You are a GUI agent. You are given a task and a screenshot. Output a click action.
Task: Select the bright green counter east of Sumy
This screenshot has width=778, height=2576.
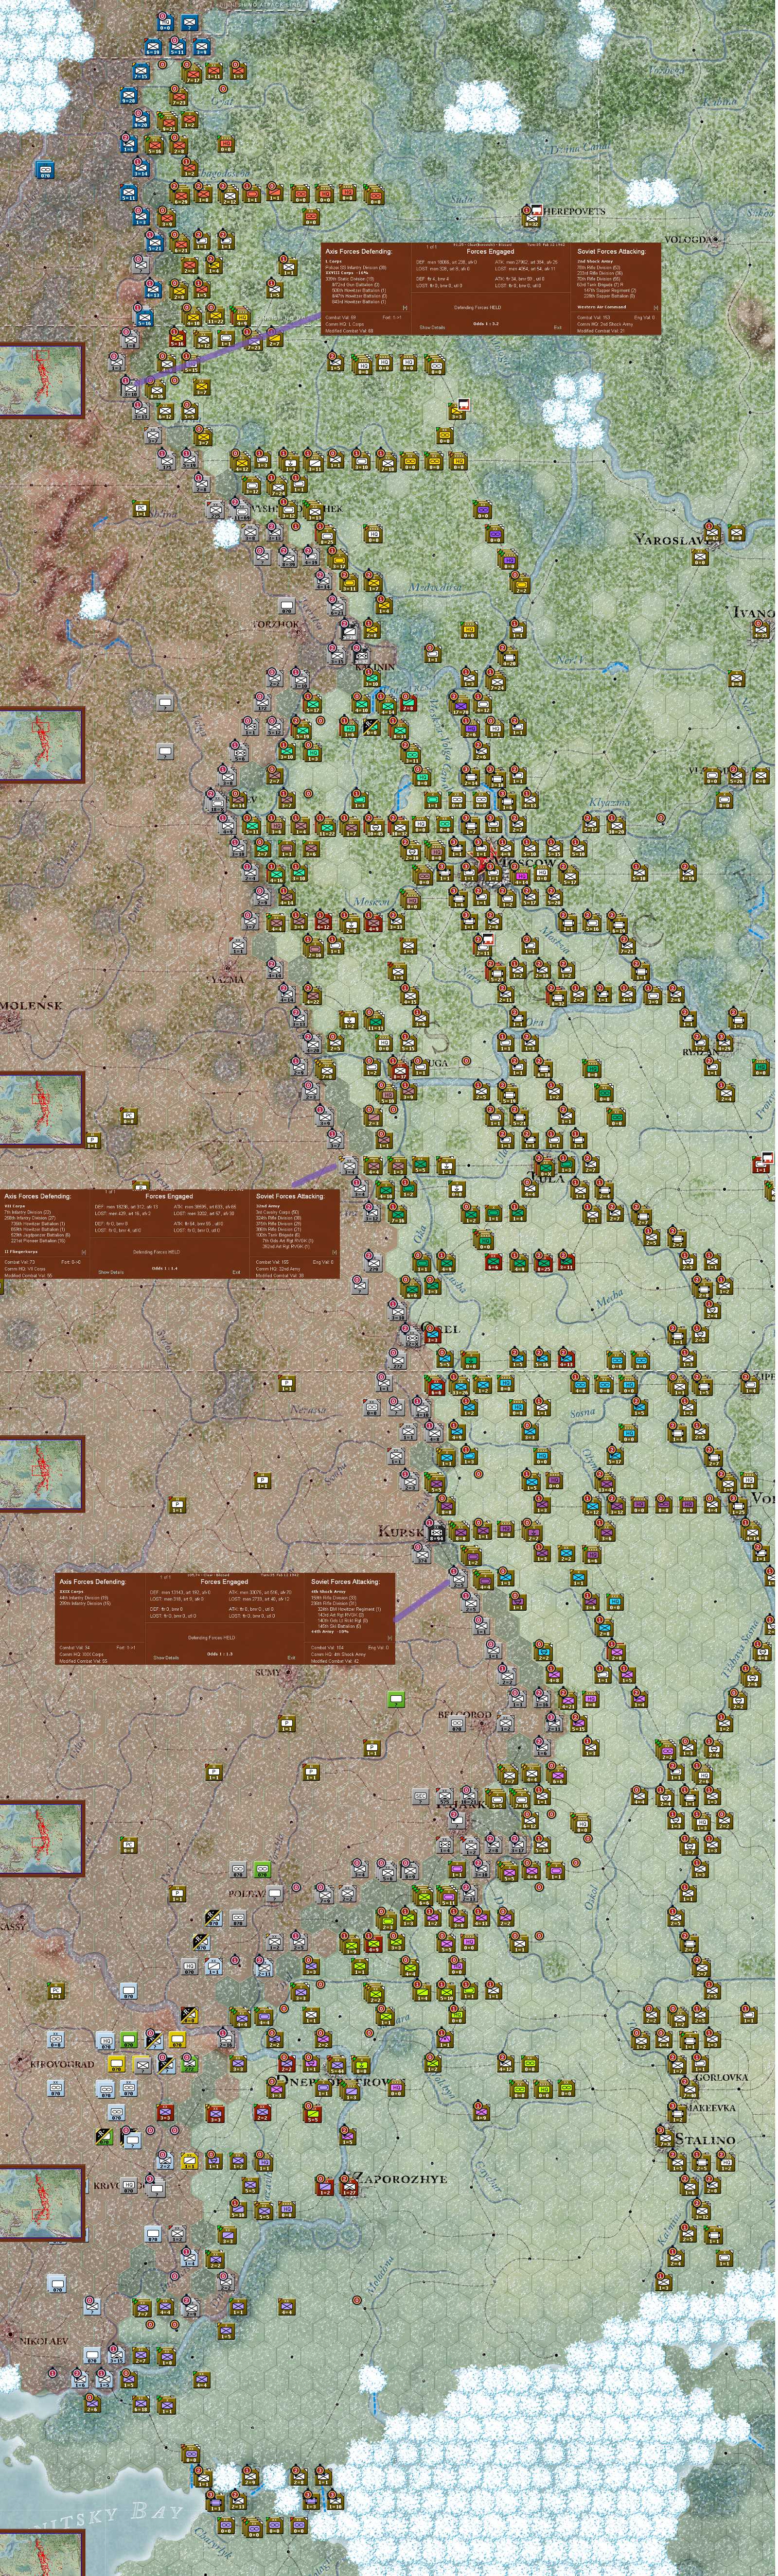[397, 1700]
